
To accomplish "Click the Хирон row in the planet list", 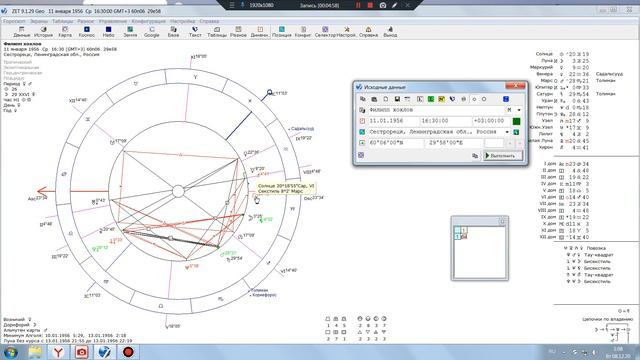I will click(x=562, y=147).
